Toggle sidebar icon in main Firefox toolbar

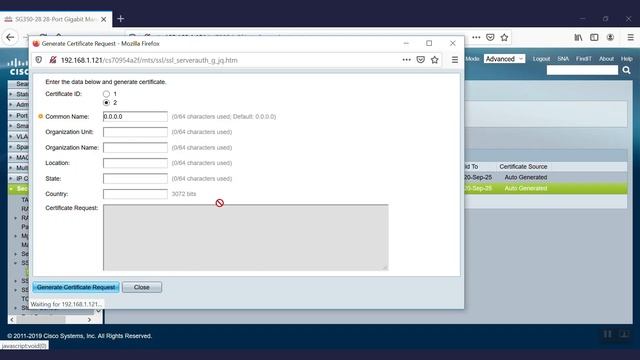[594, 38]
